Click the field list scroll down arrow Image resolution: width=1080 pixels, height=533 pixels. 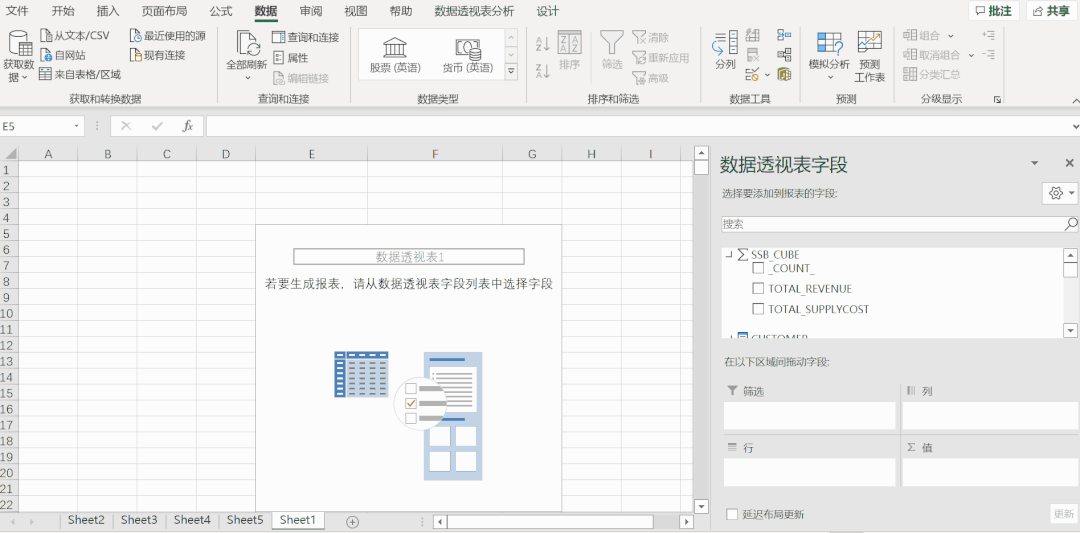[1070, 331]
